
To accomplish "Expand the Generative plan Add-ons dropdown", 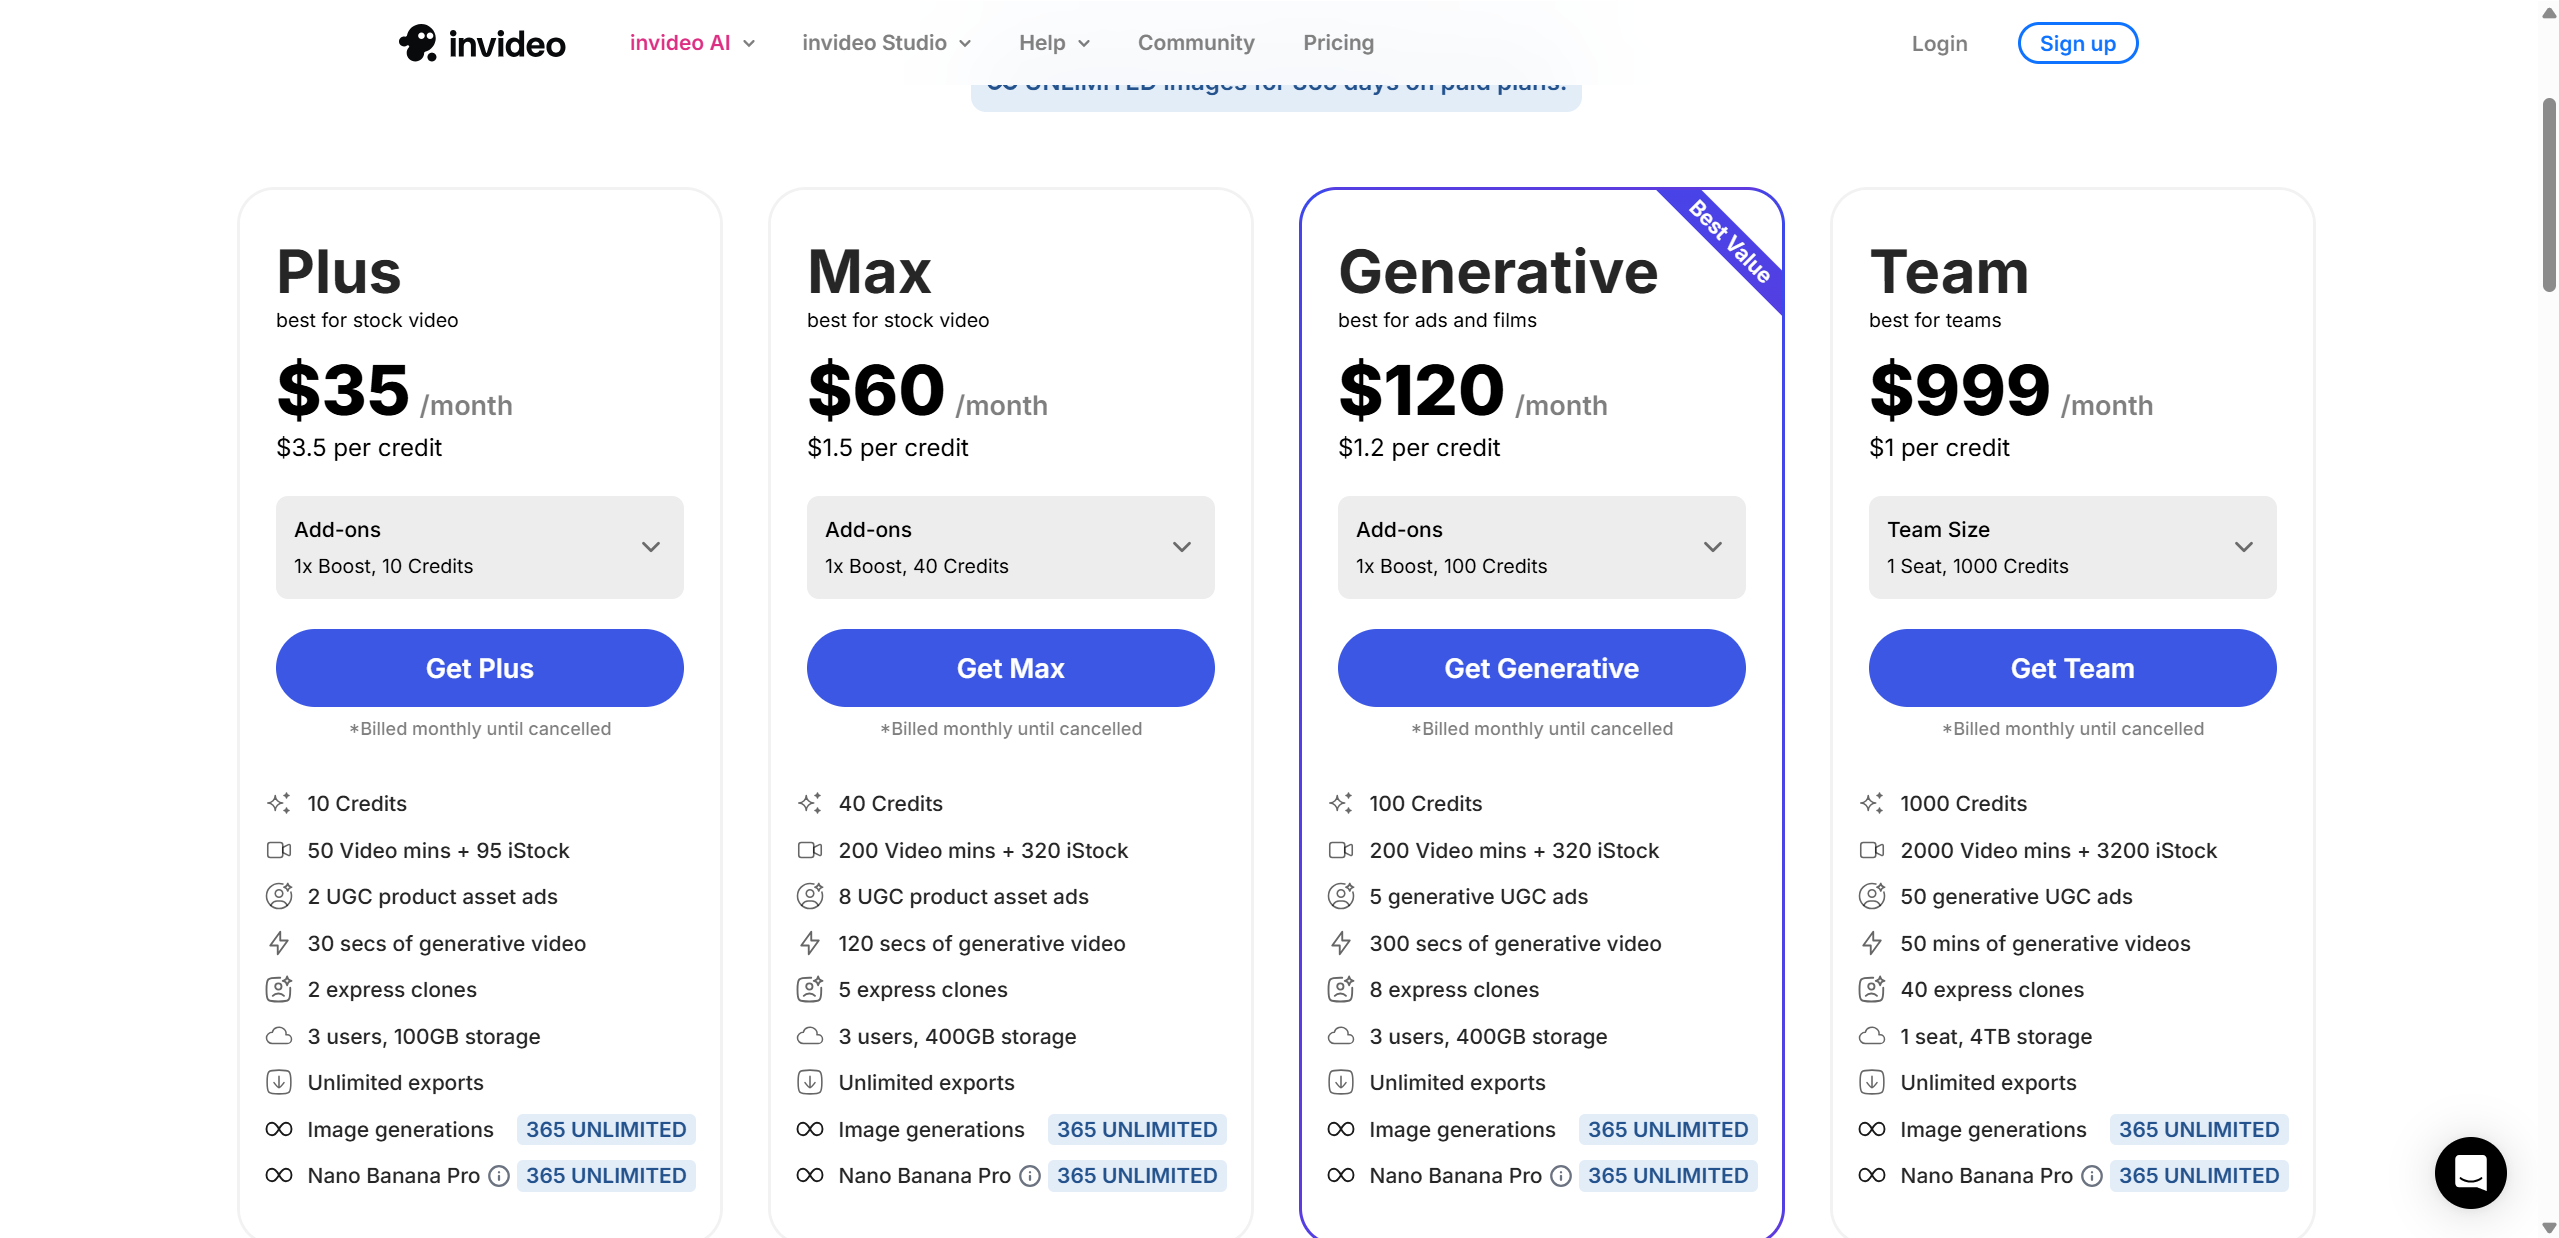I will (x=1542, y=547).
